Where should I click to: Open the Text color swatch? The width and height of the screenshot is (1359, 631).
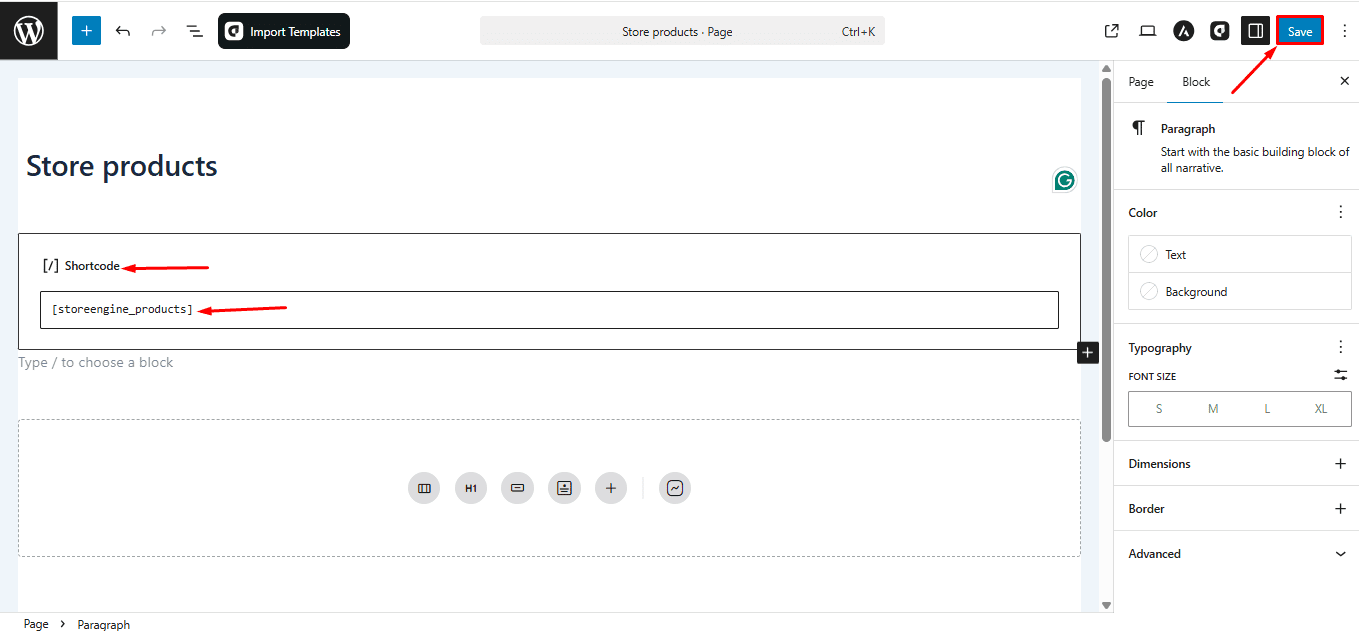1239,254
